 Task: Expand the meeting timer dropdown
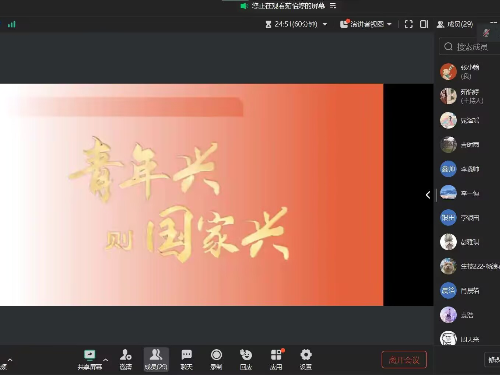point(325,24)
